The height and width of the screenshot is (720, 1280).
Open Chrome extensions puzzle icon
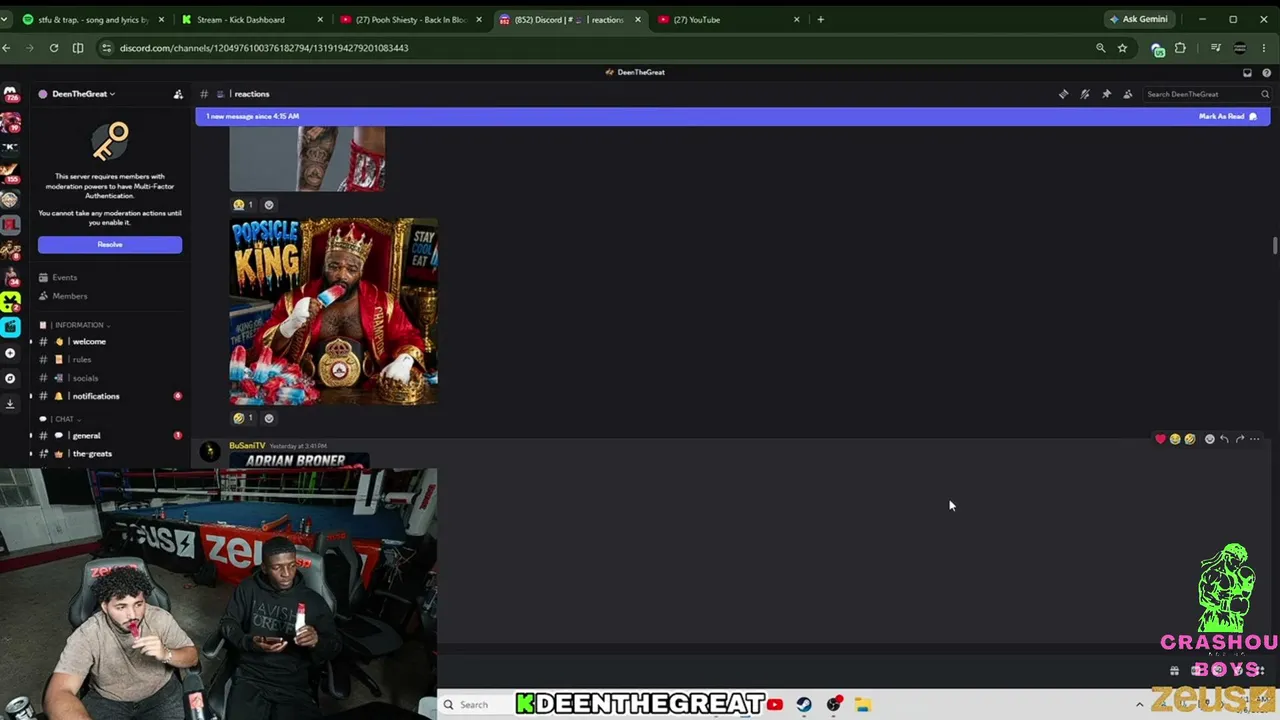[x=1180, y=48]
